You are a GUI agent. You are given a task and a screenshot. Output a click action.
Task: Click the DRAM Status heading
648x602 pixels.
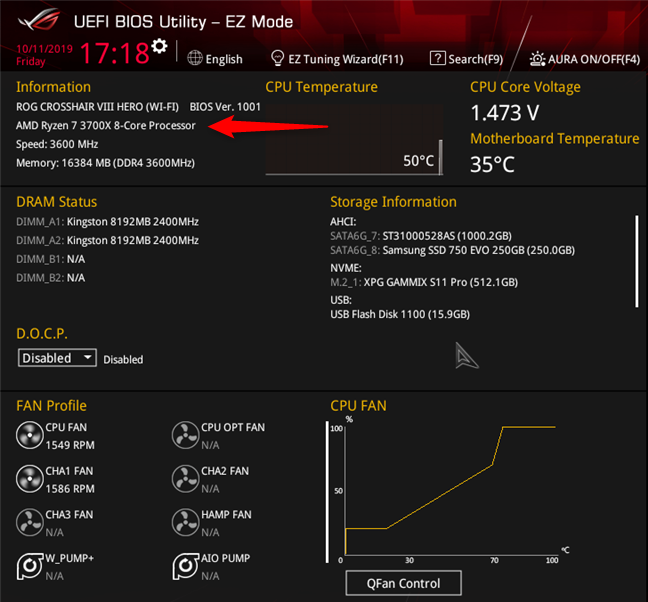tap(56, 202)
